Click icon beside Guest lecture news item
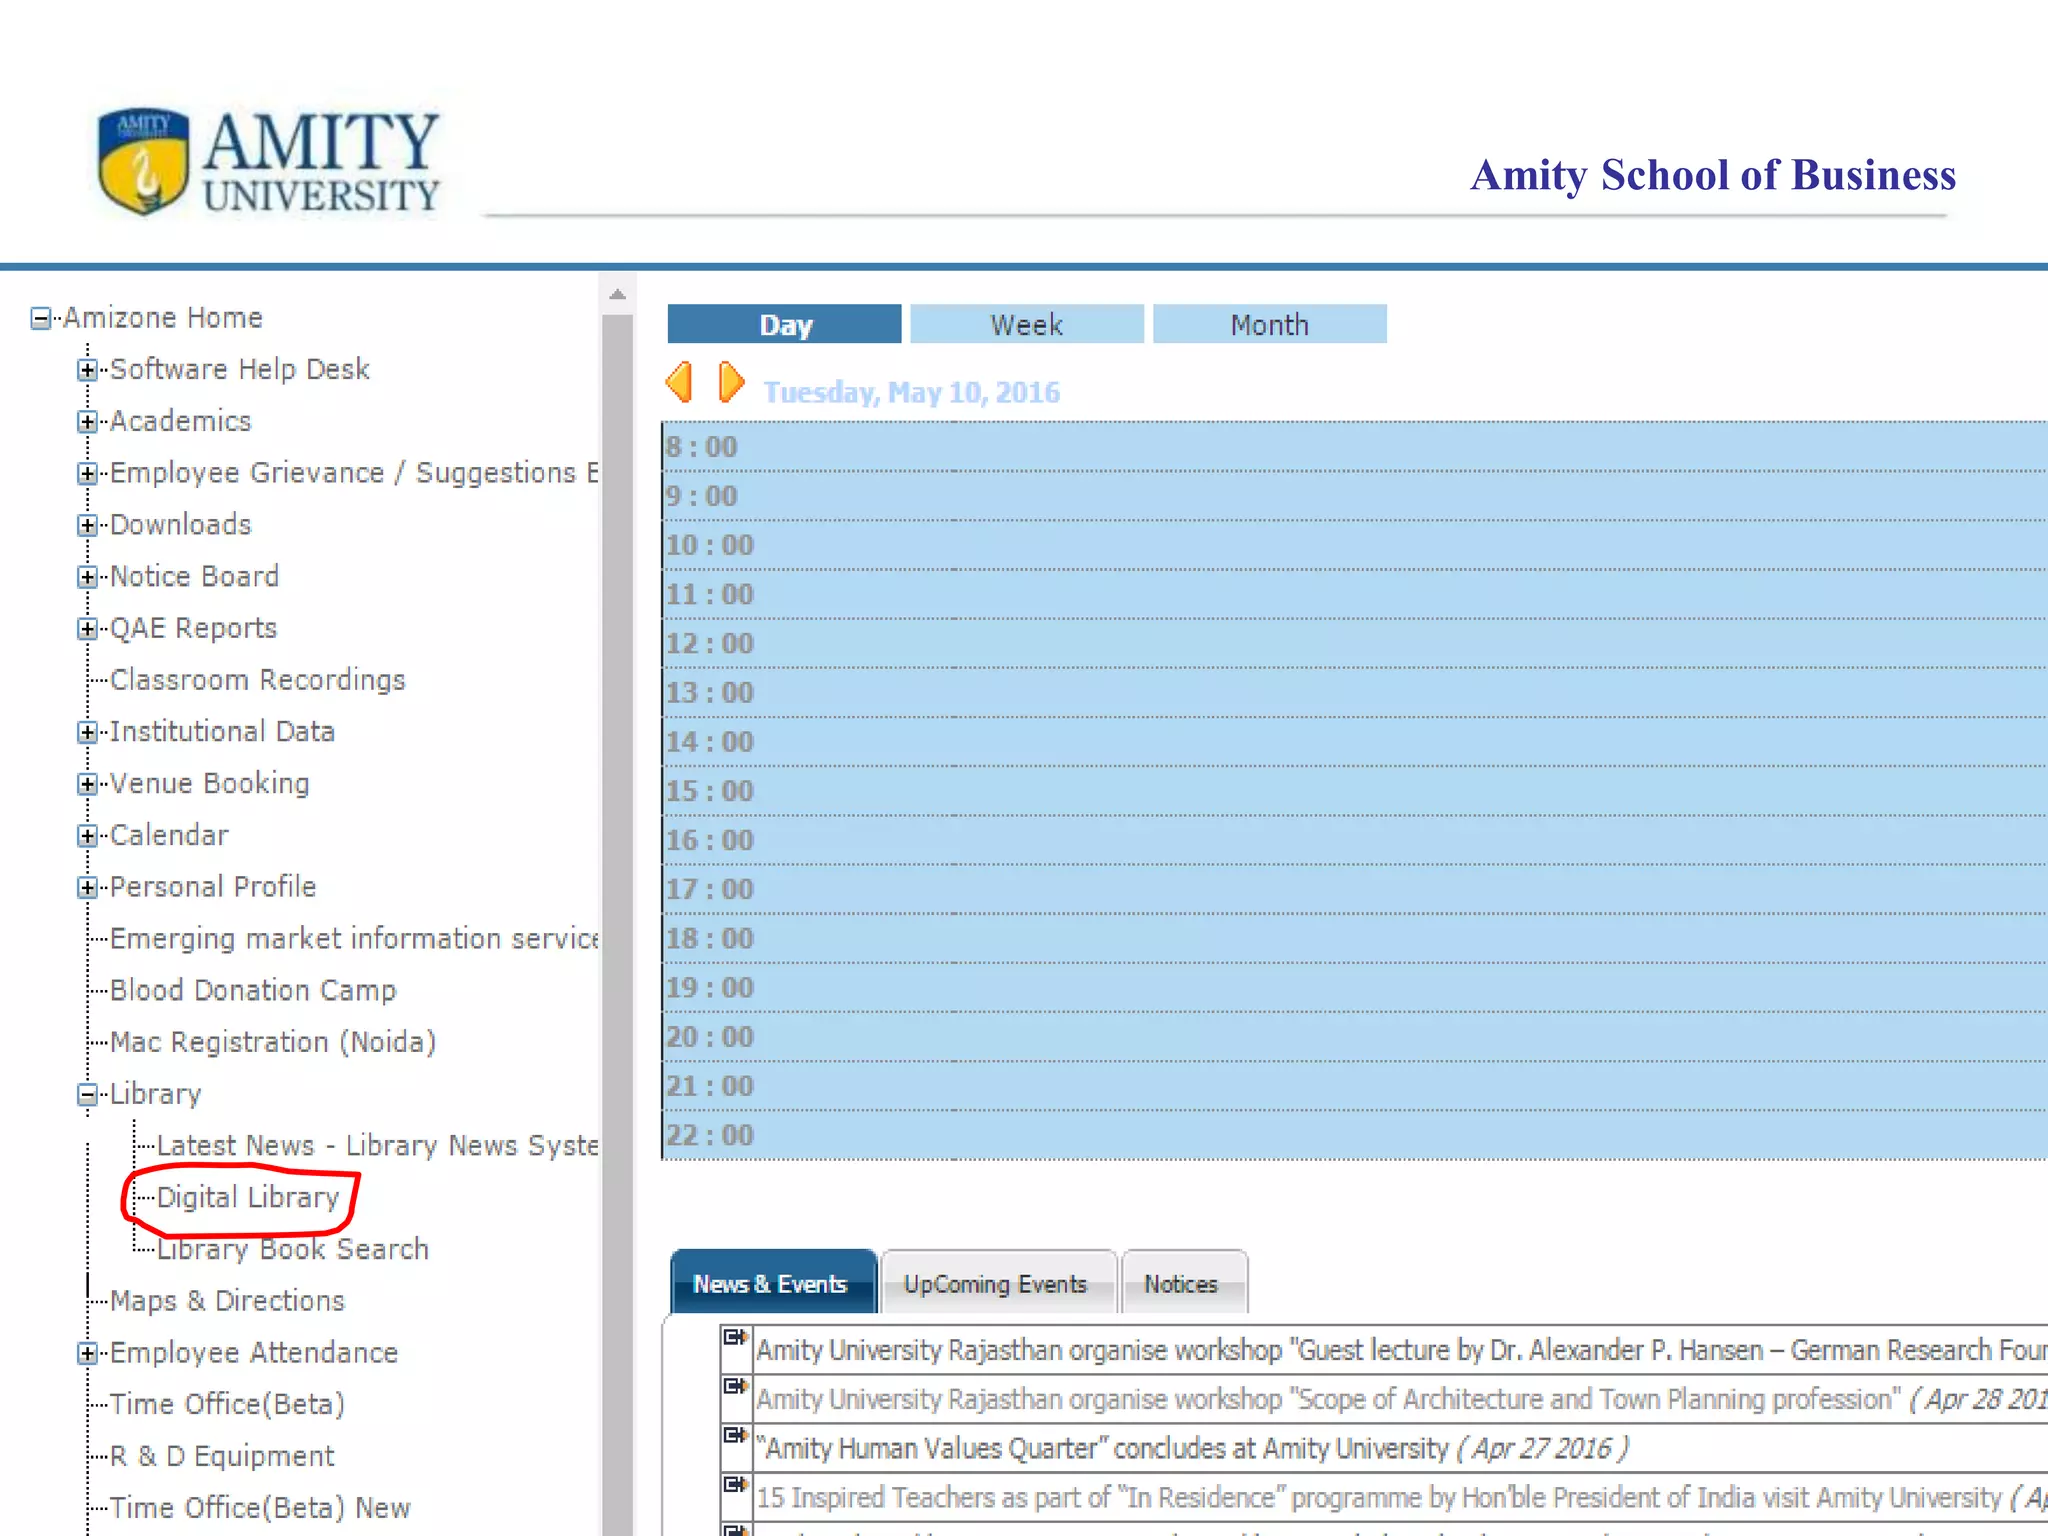This screenshot has height=1536, width=2048. 735,1338
